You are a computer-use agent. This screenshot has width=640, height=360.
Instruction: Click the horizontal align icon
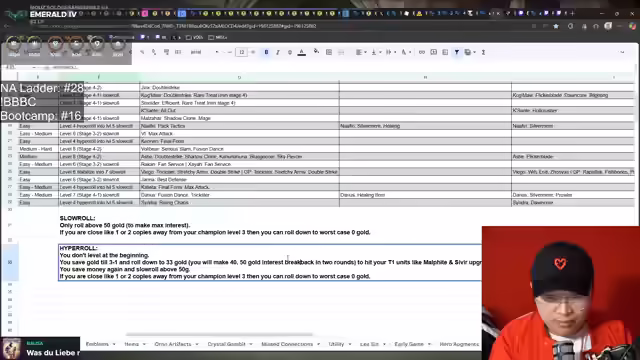(358, 52)
